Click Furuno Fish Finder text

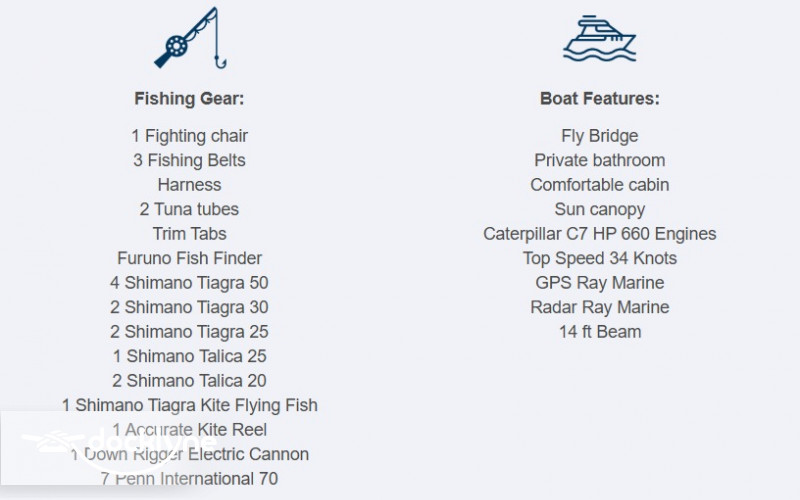tap(189, 258)
